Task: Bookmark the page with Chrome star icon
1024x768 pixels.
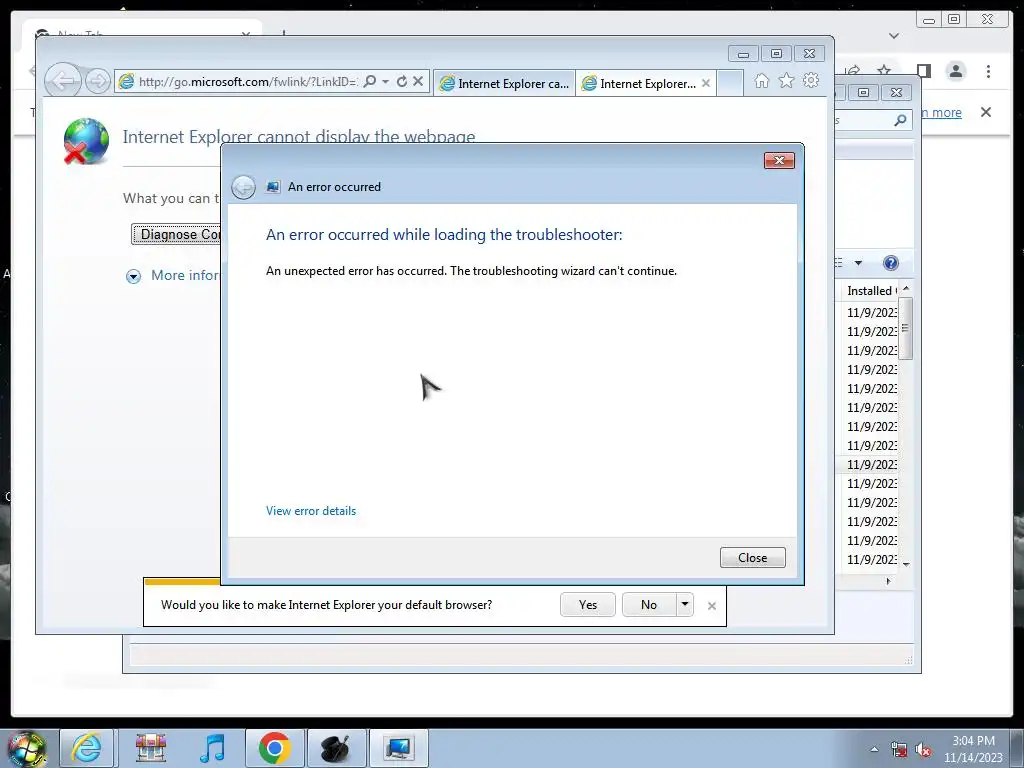Action: 884,71
